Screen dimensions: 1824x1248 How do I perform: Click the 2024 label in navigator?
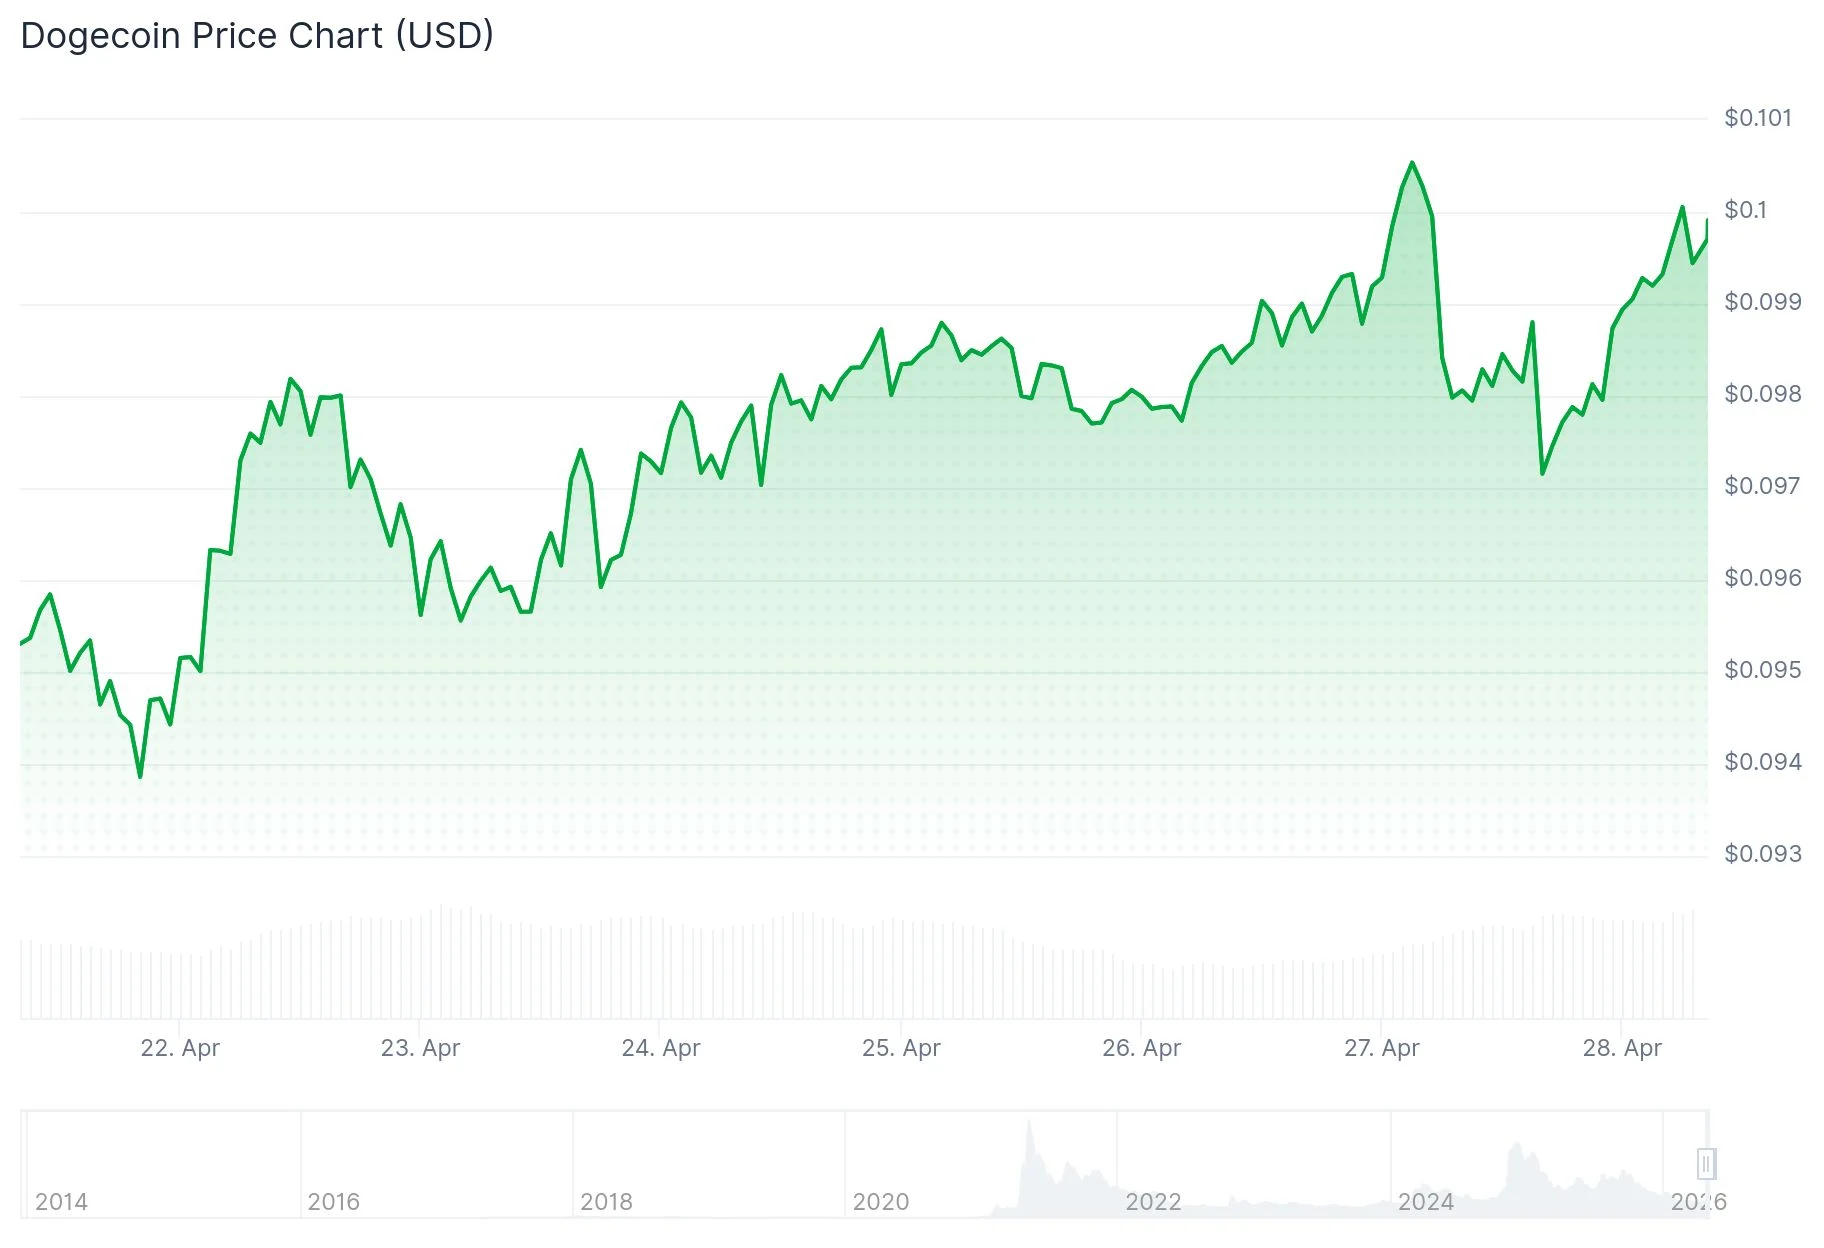click(x=1425, y=1201)
